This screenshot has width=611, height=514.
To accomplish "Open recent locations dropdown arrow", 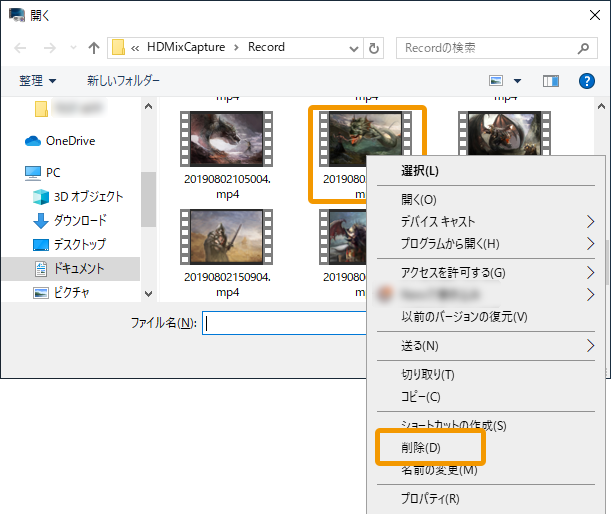I will click(x=73, y=48).
